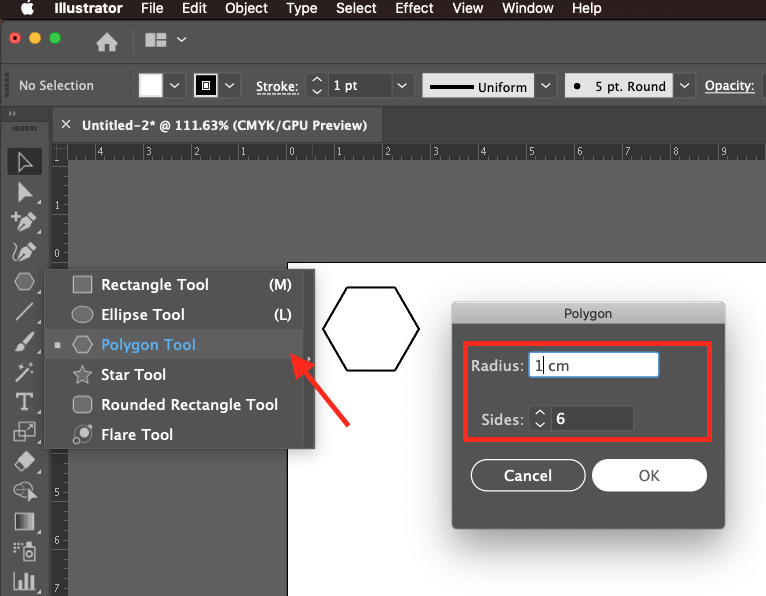
Task: Open the View menu
Action: tap(468, 8)
